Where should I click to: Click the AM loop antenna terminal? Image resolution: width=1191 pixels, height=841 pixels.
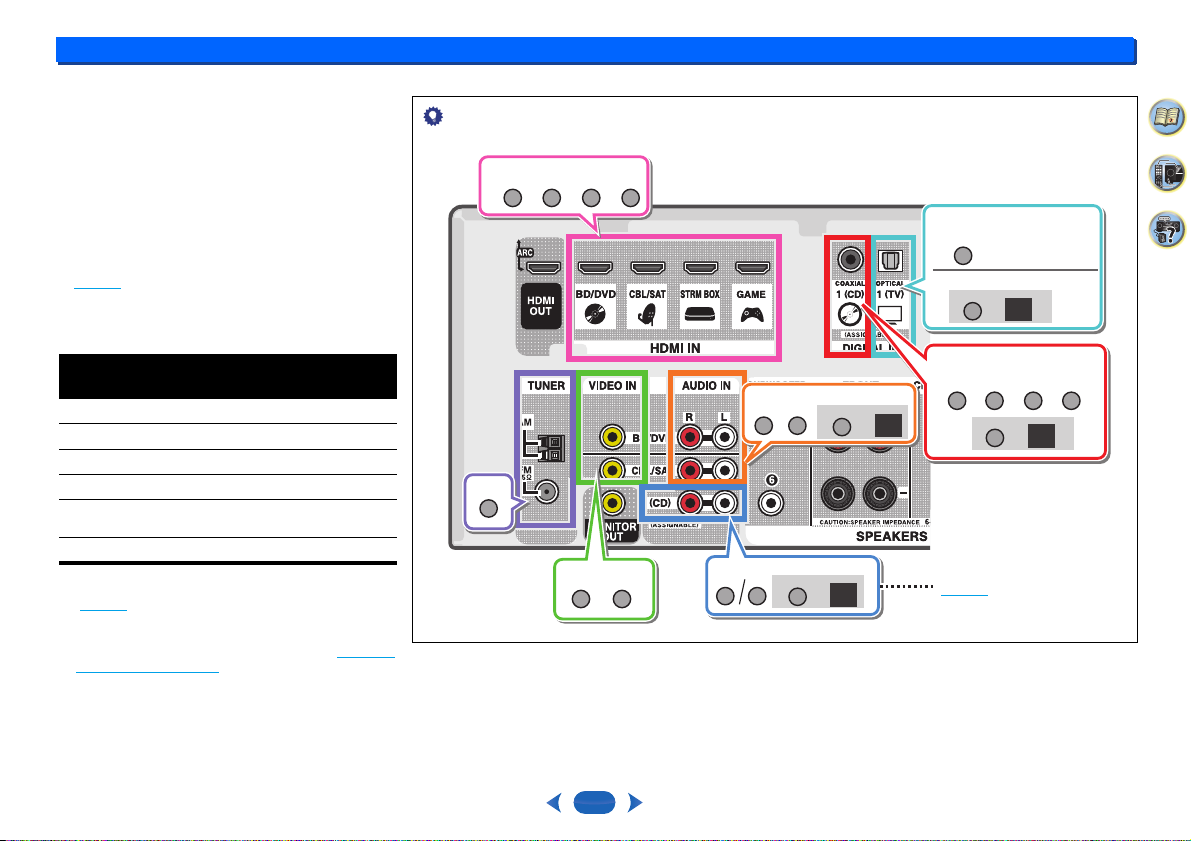551,448
